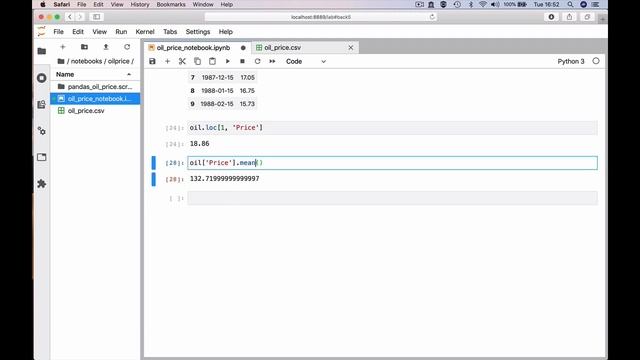The width and height of the screenshot is (640, 360).
Task: Cut the selected cell with scissors icon
Action: [x=182, y=61]
